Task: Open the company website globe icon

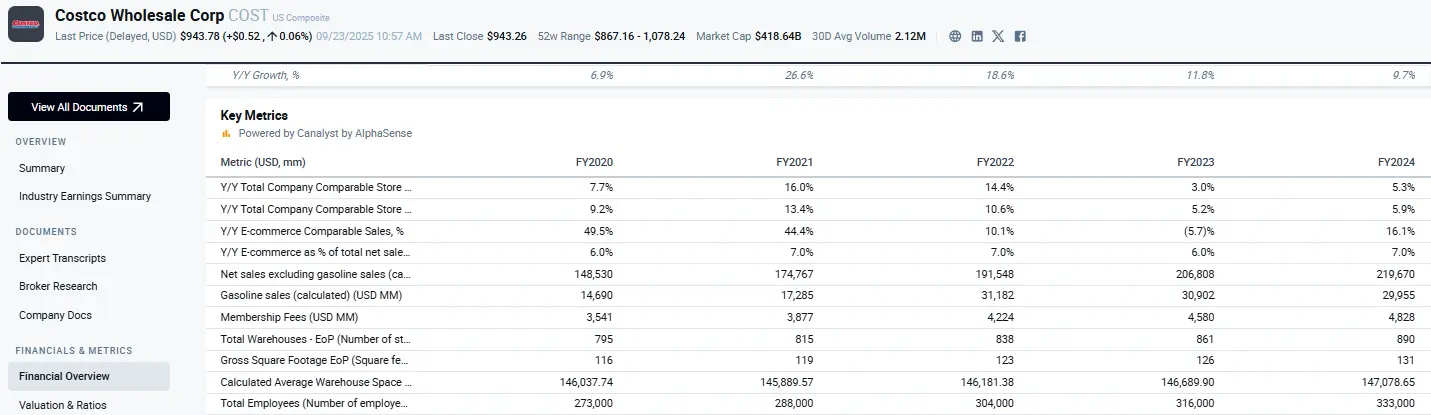Action: click(955, 36)
